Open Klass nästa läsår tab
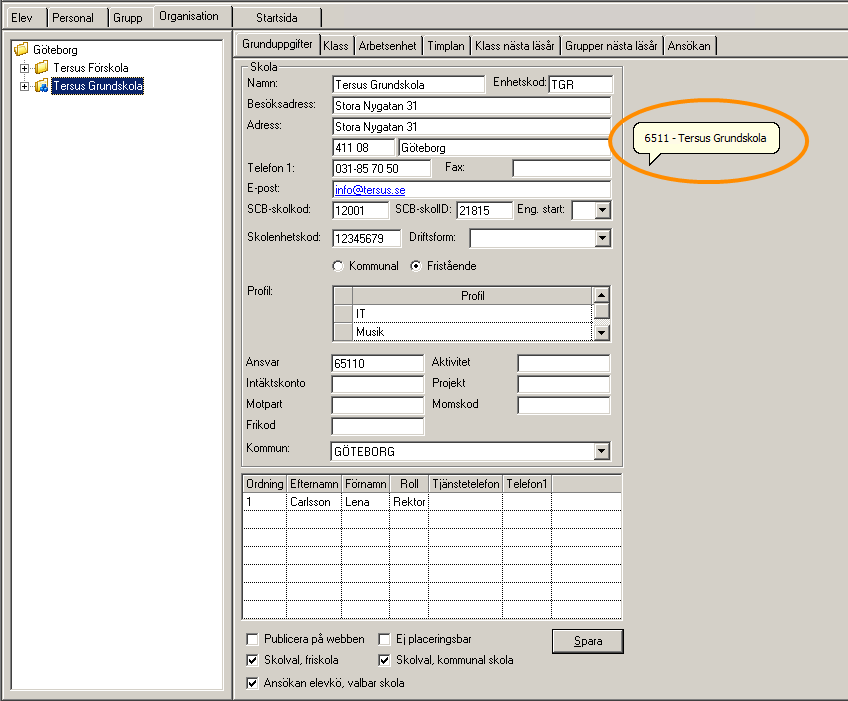The image size is (848, 701). [x=515, y=46]
